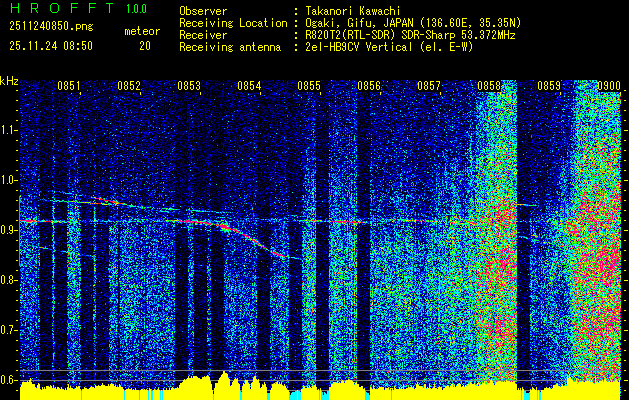Click the kHz axis unit label
This screenshot has width=629, height=400.
(9, 81)
